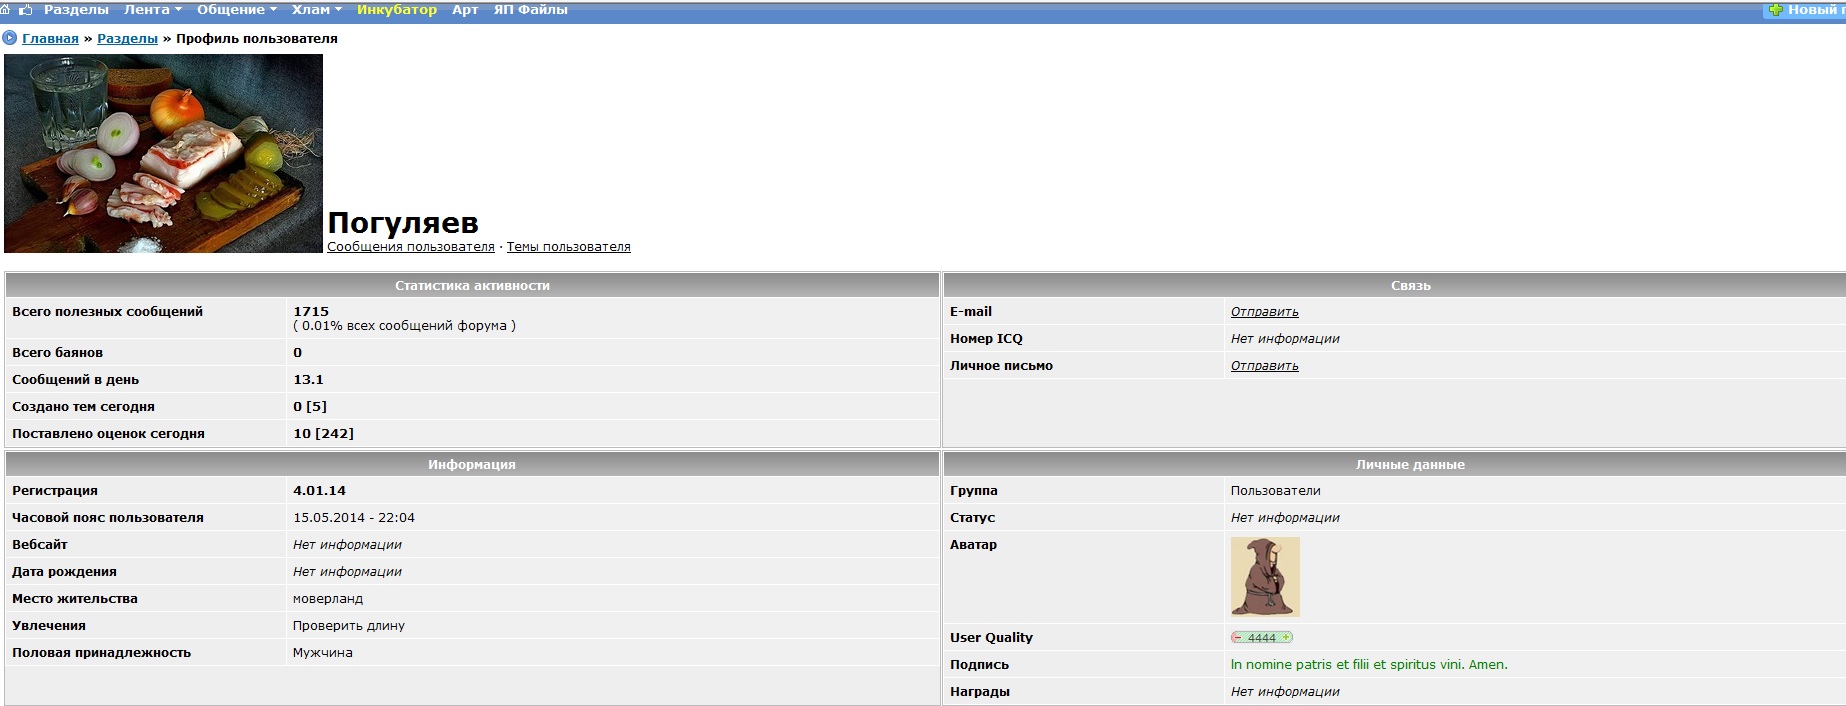Click Отправить link for Личное письмо
The height and width of the screenshot is (706, 1846).
click(1264, 366)
